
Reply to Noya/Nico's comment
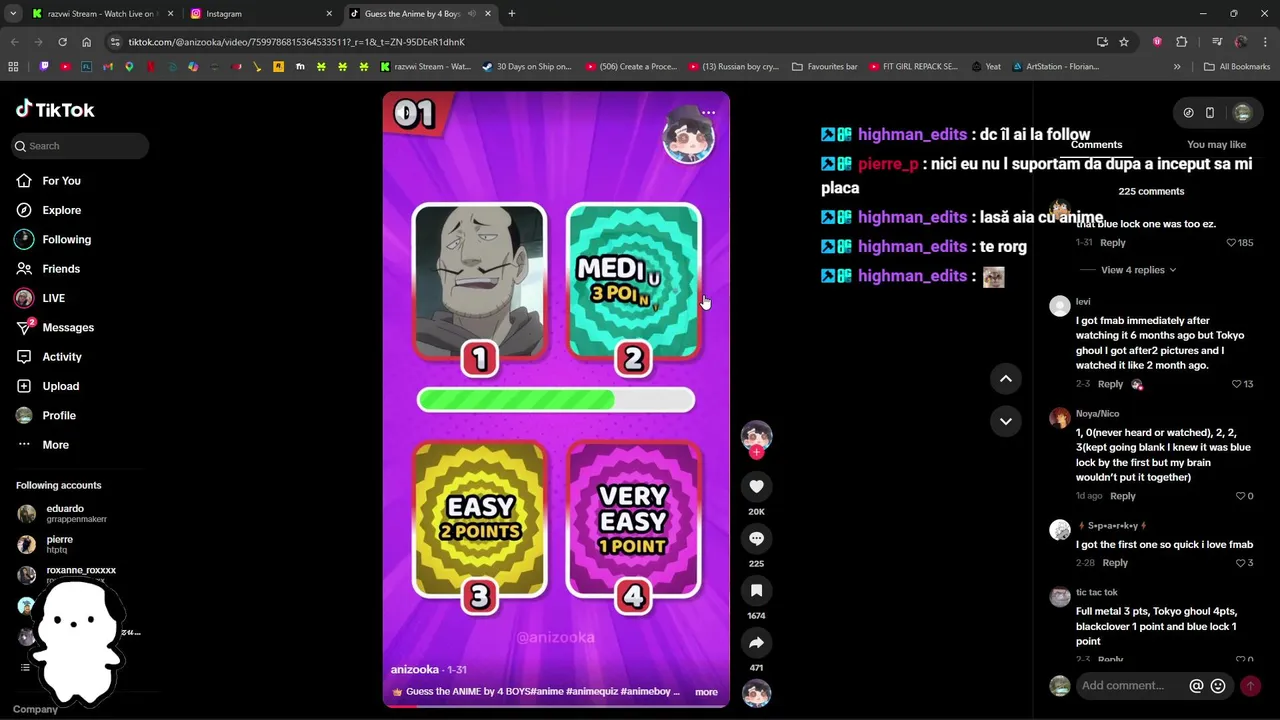pyautogui.click(x=1123, y=496)
